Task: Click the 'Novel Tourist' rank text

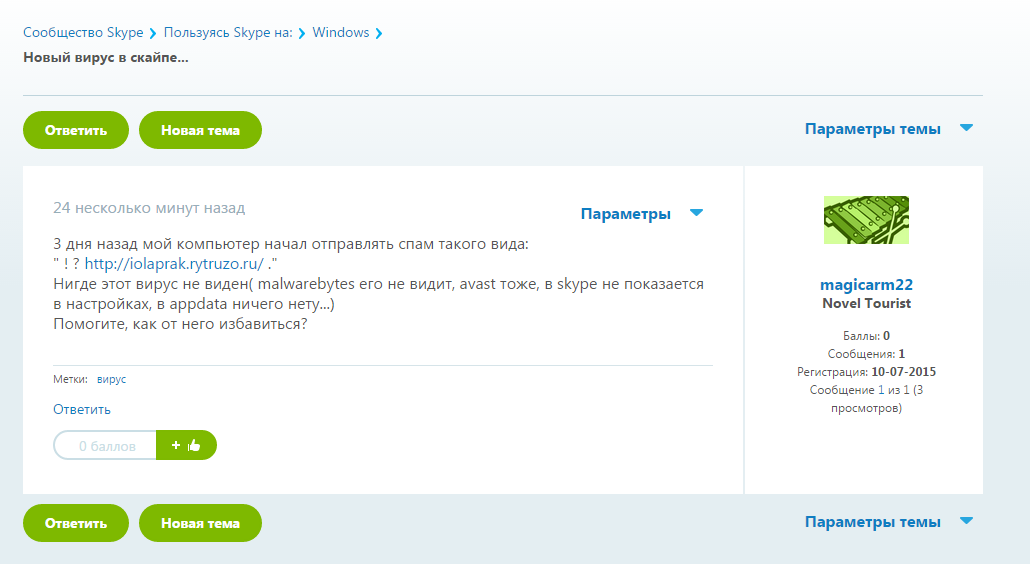Action: pyautogui.click(x=866, y=303)
